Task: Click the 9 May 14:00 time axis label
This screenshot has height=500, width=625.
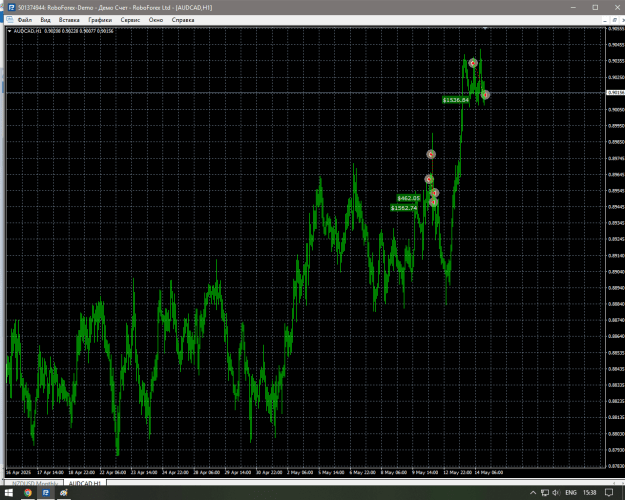Action: click(425, 472)
